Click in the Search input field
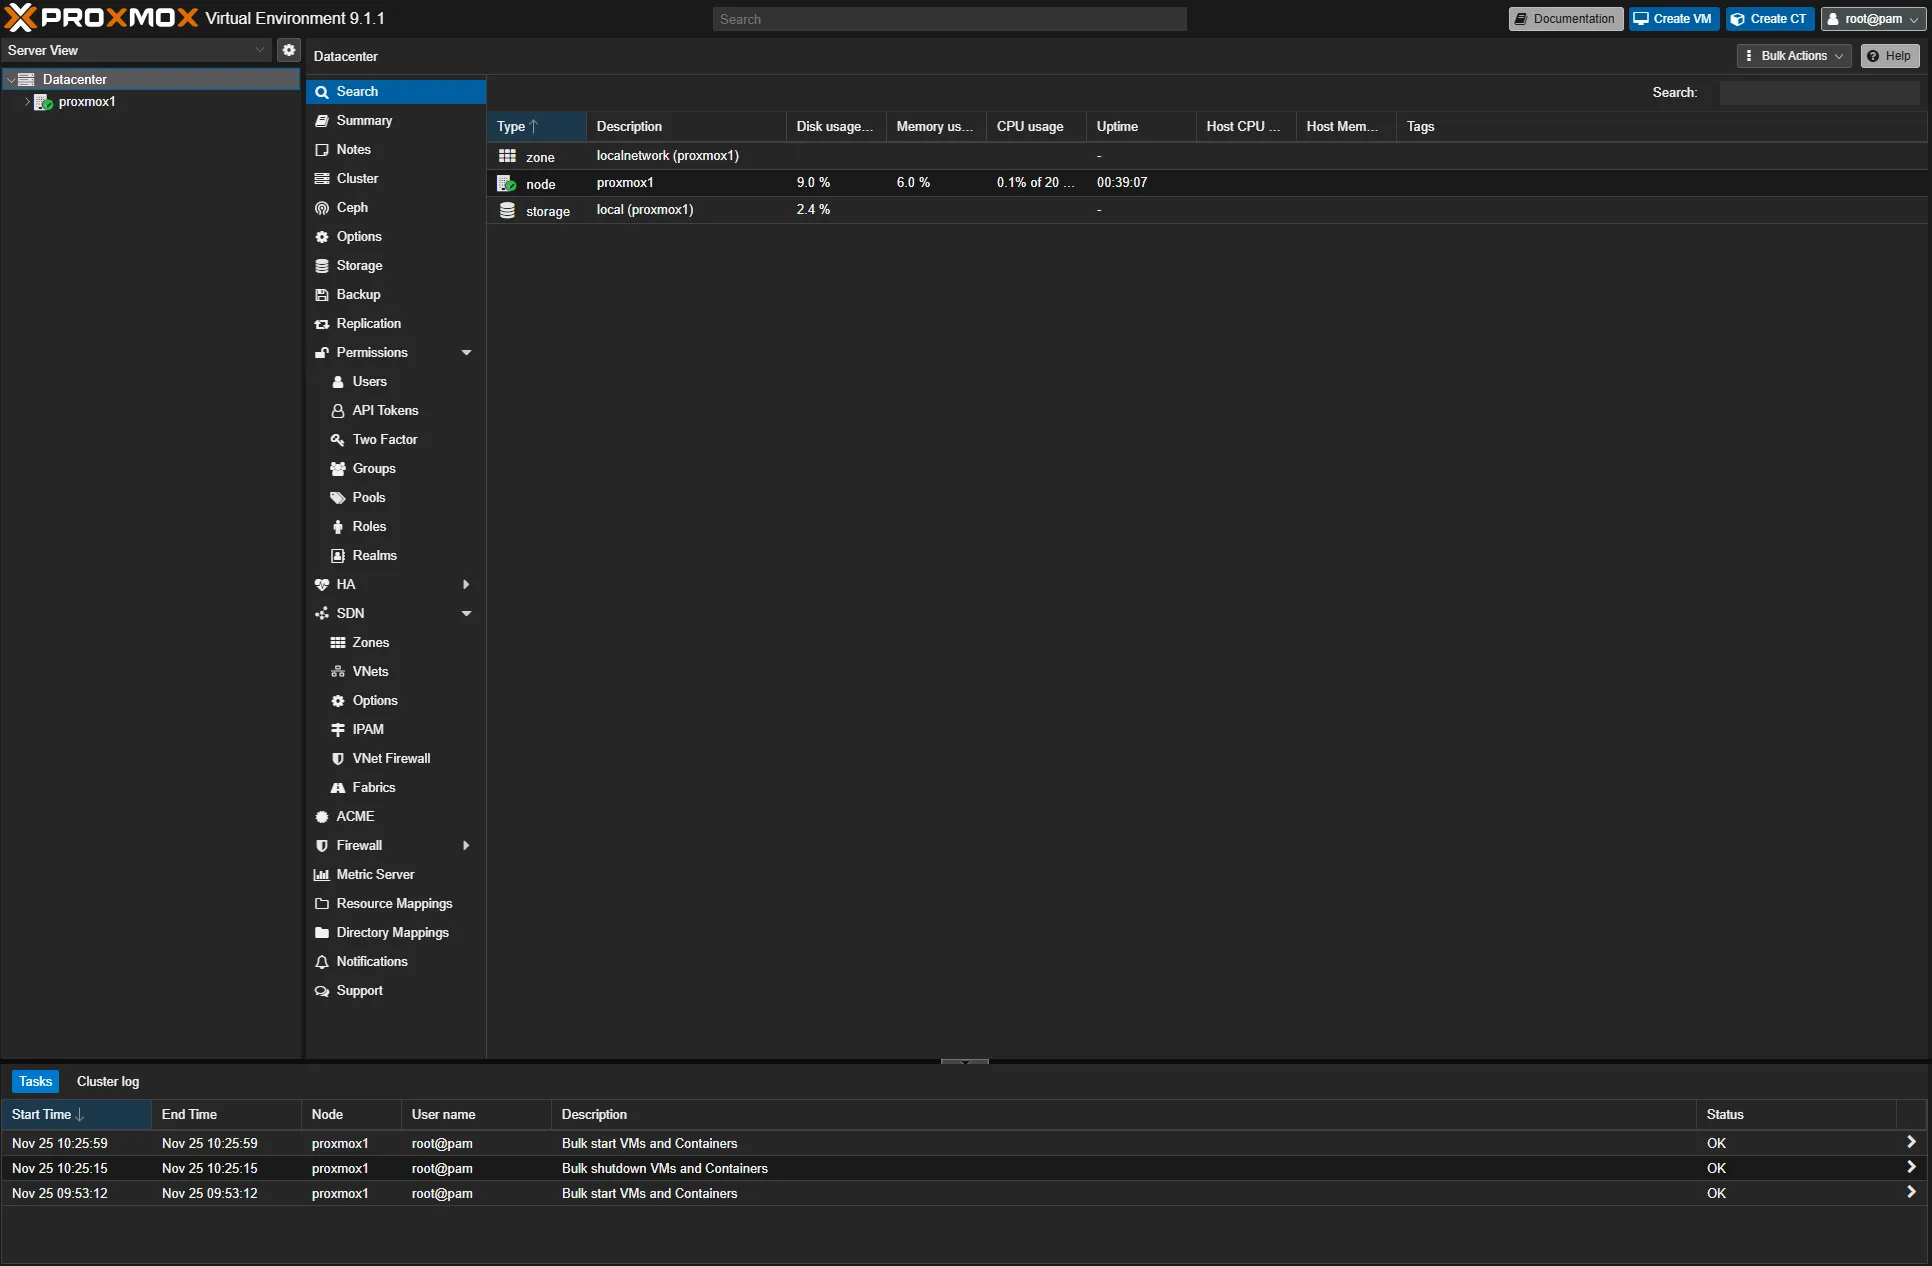1932x1266 pixels. pos(948,18)
